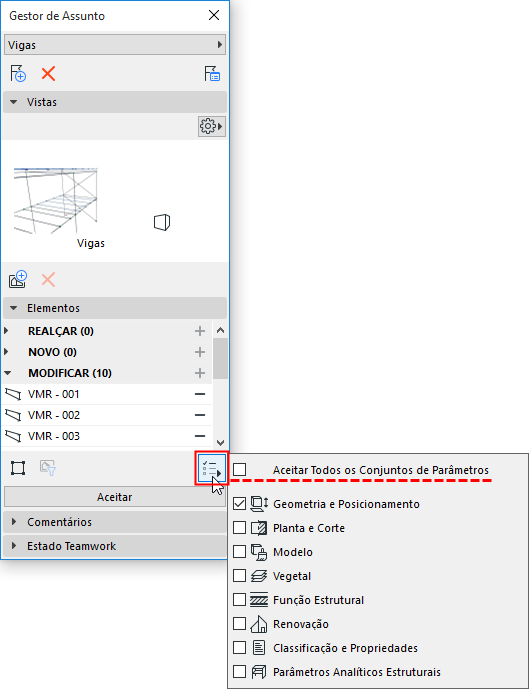The height and width of the screenshot is (689, 529).
Task: Add elements to REALÇAR with plus
Action: tap(200, 331)
